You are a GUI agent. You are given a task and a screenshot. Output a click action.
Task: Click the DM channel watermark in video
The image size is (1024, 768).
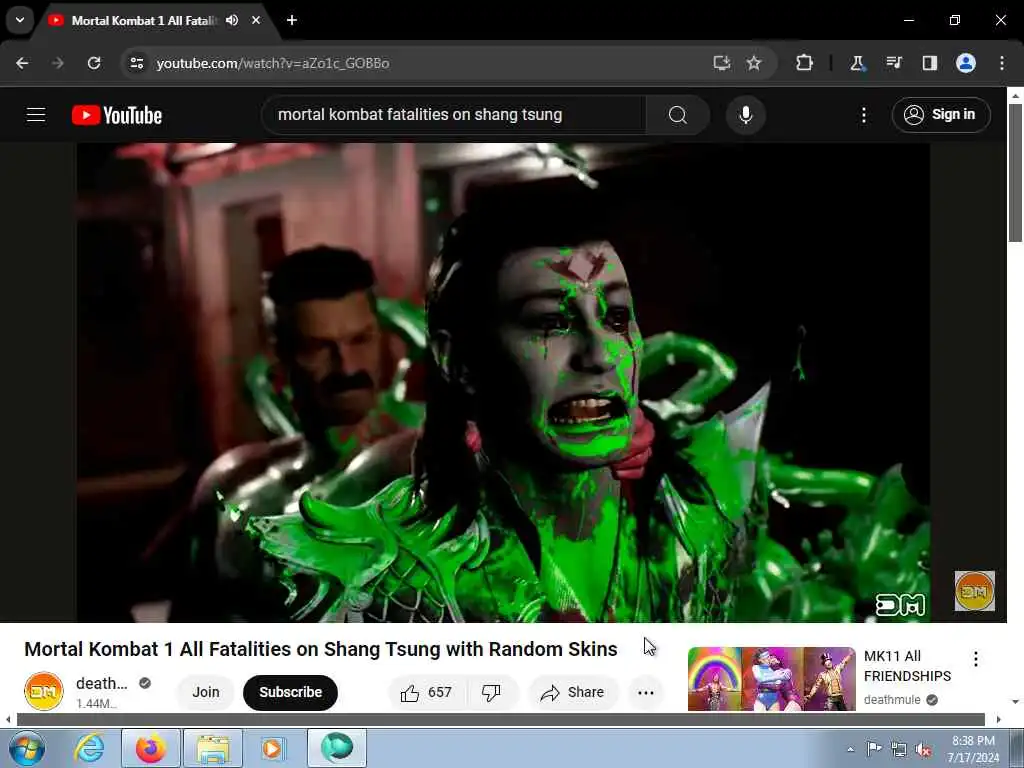click(974, 591)
